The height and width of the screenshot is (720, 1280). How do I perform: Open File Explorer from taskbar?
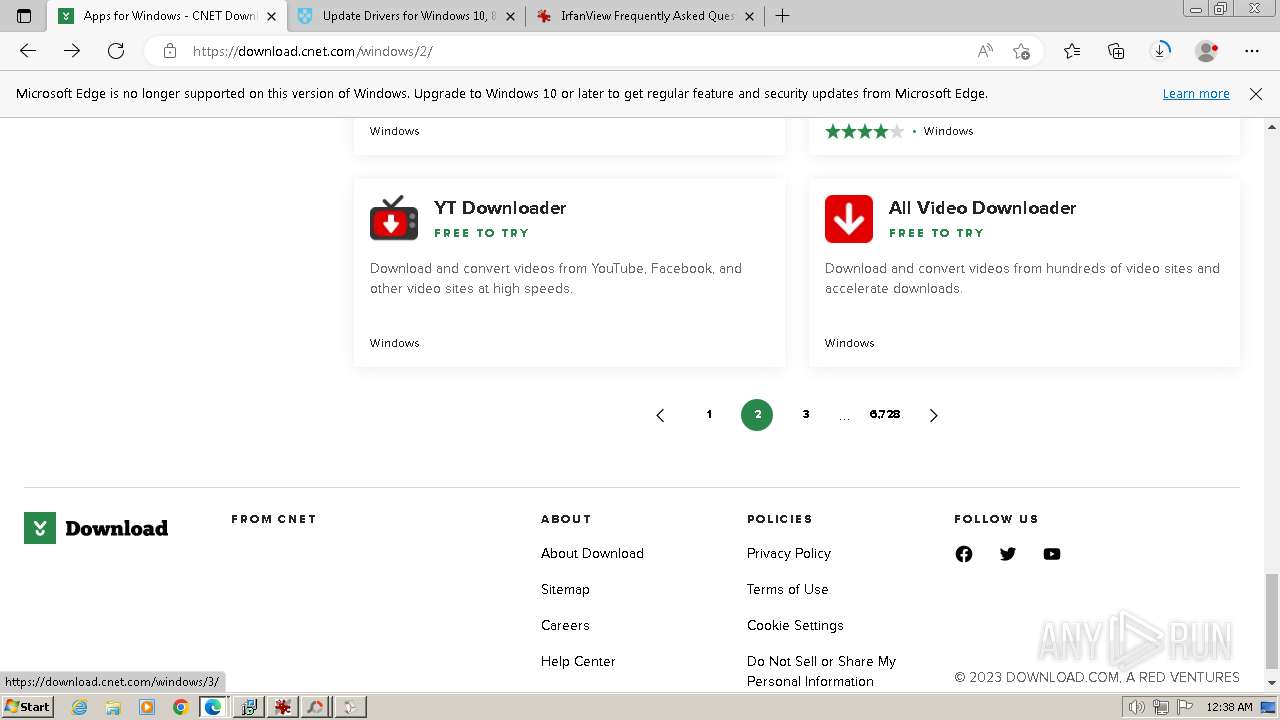point(113,707)
